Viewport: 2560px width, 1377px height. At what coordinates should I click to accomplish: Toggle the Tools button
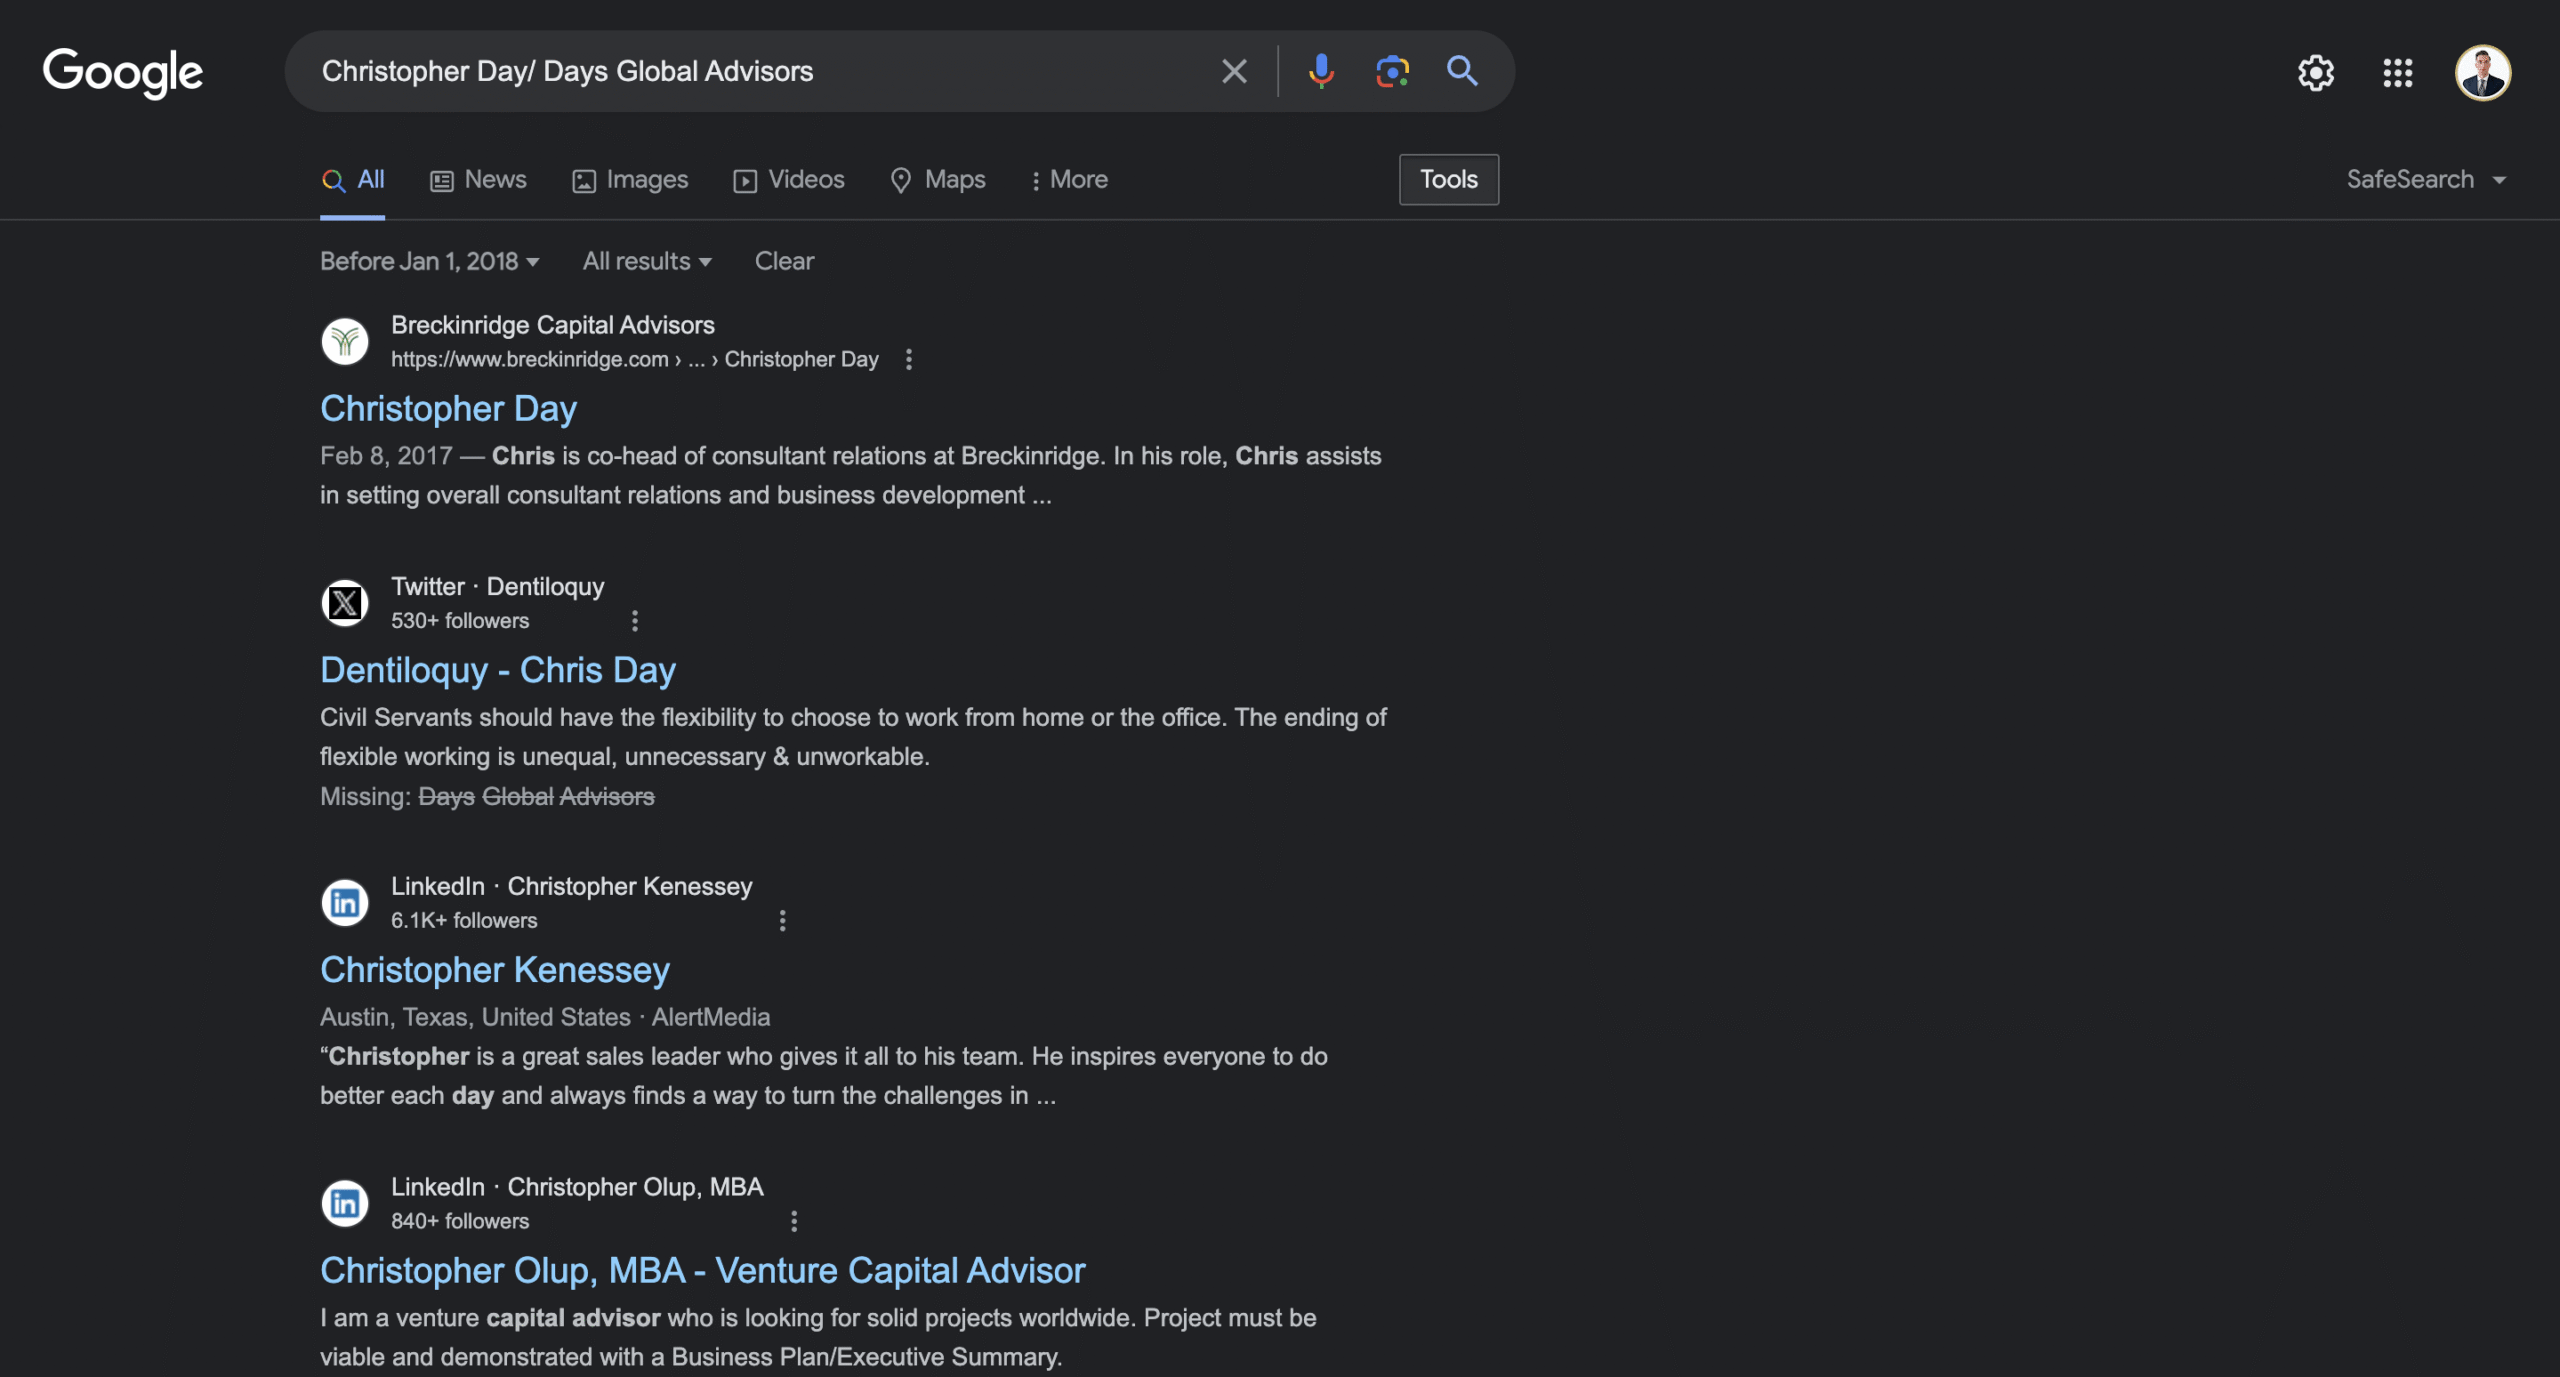1449,180
